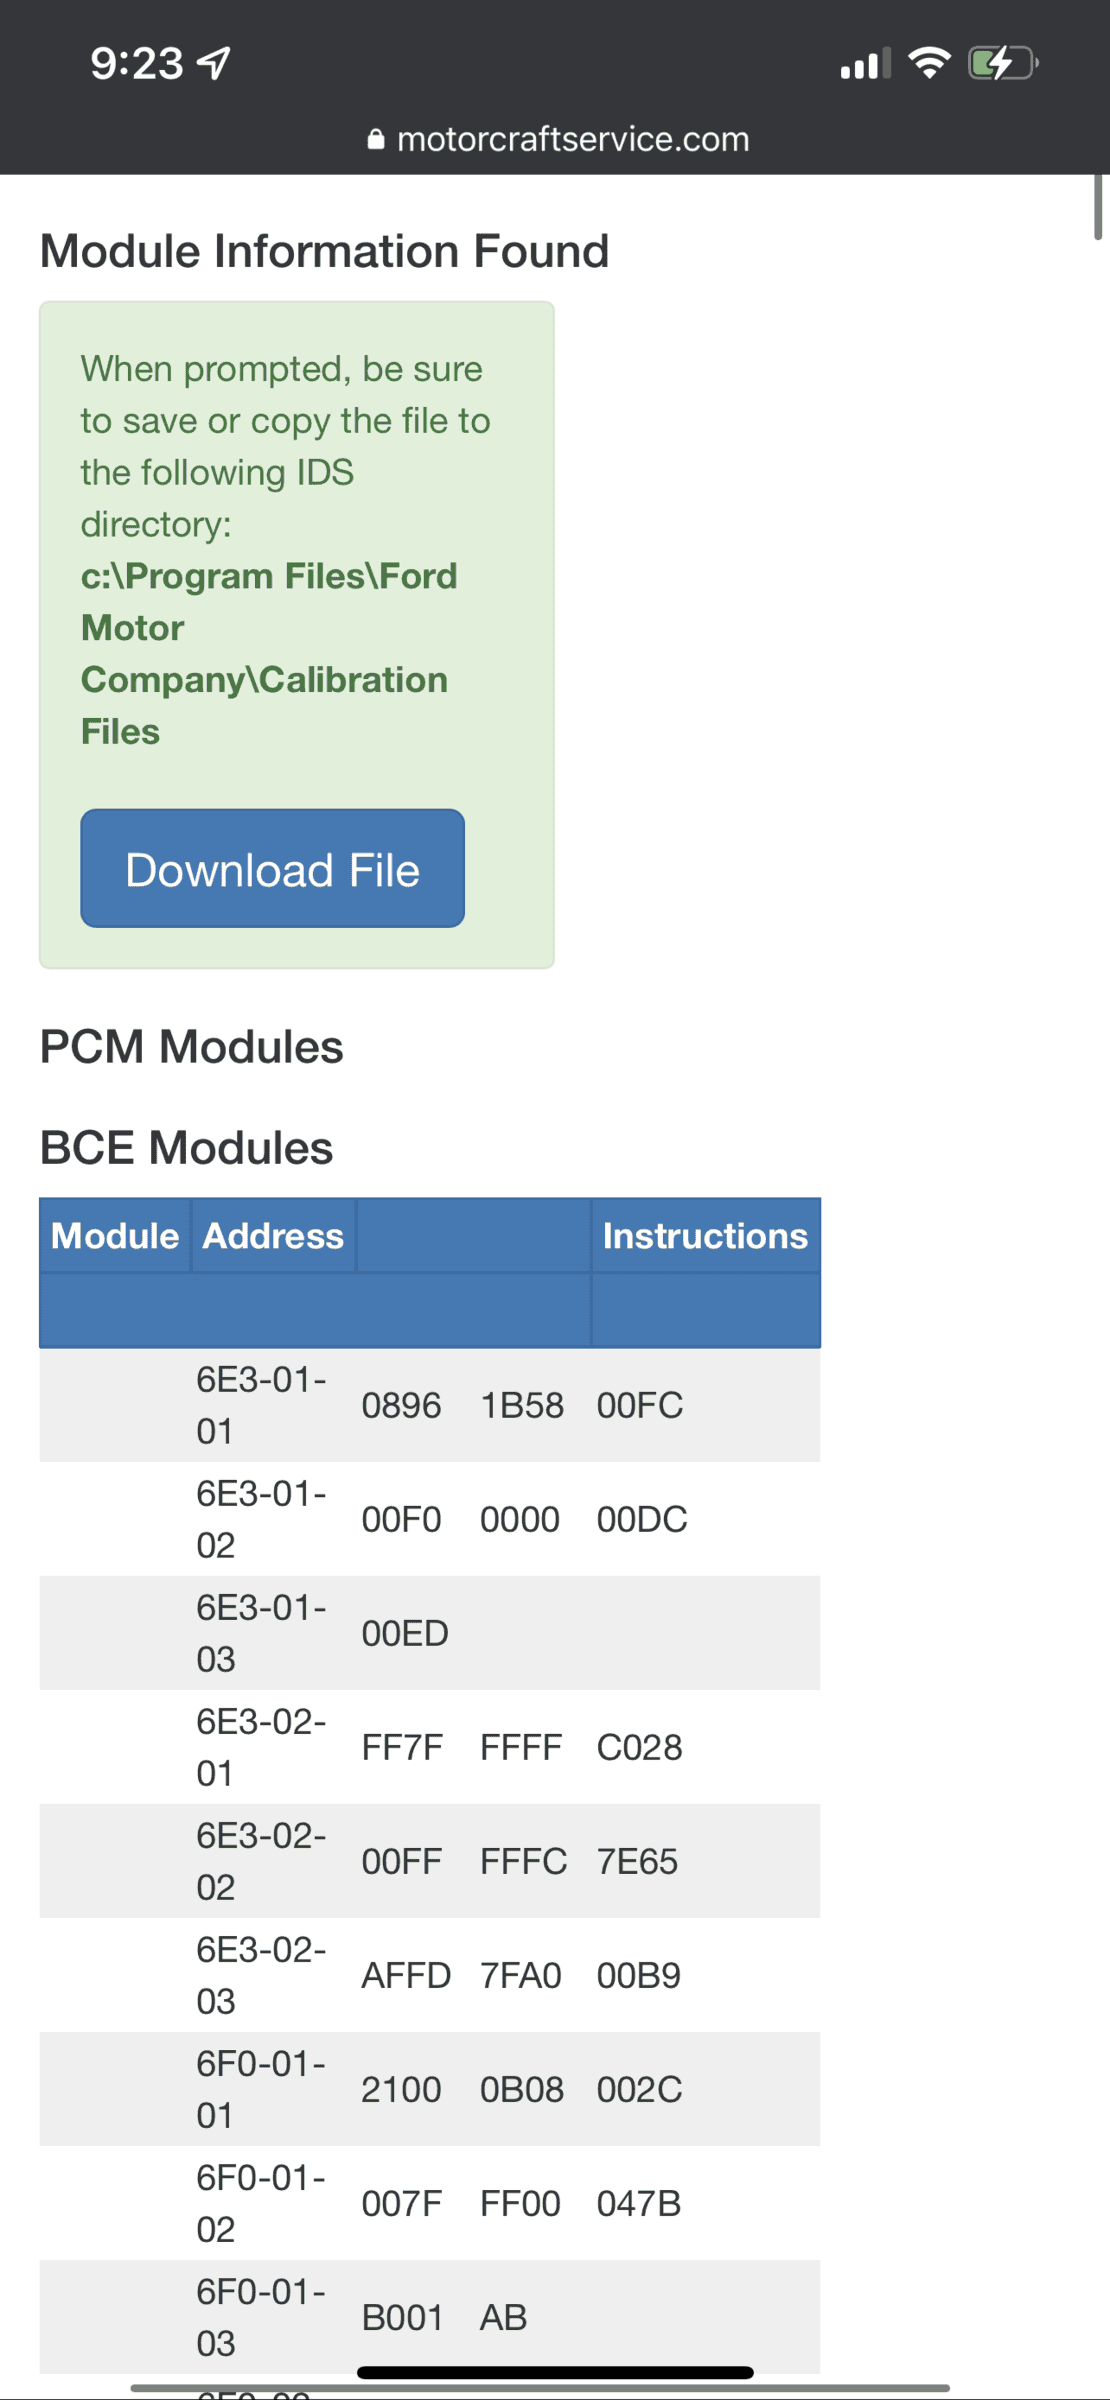Tap the 9:23 clock in status bar
The image size is (1110, 2400).
tap(137, 63)
